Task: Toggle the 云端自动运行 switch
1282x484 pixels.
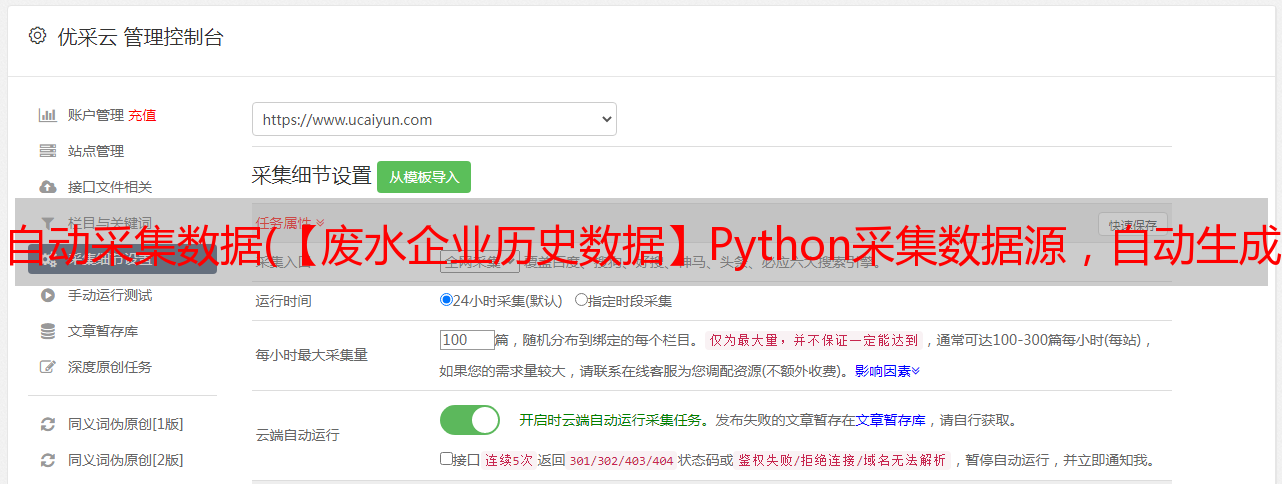Action: tap(470, 420)
